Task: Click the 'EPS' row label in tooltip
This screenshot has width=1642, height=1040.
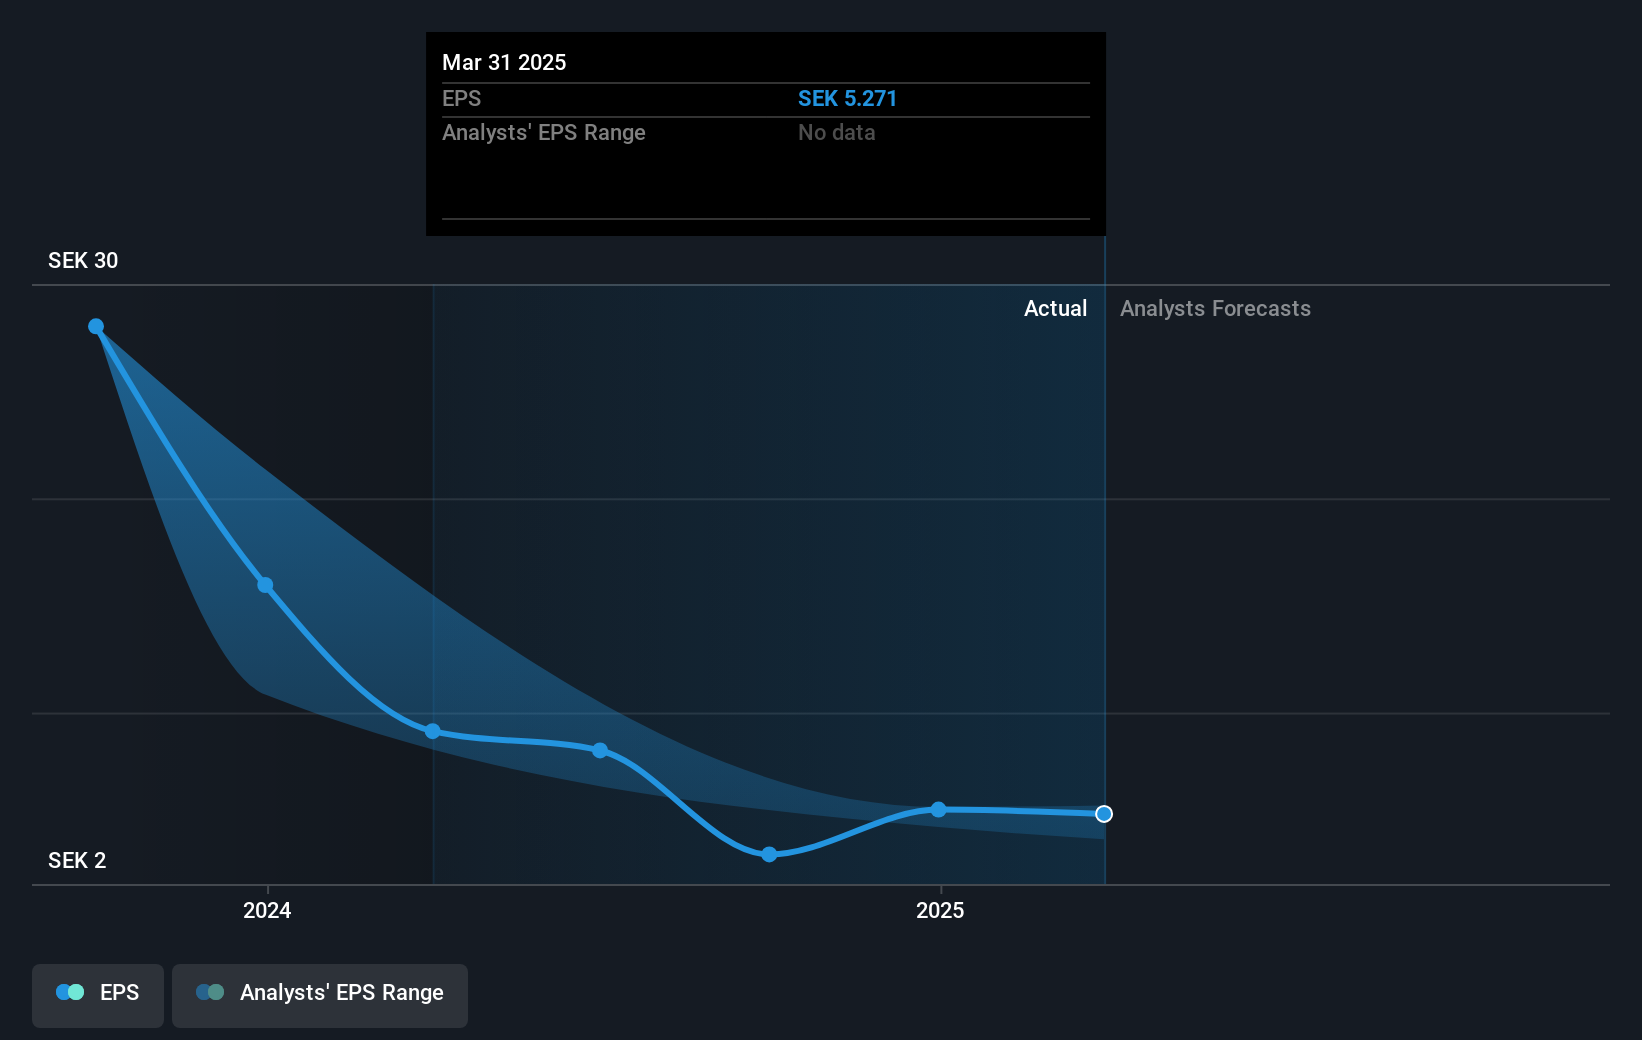Action: point(462,99)
